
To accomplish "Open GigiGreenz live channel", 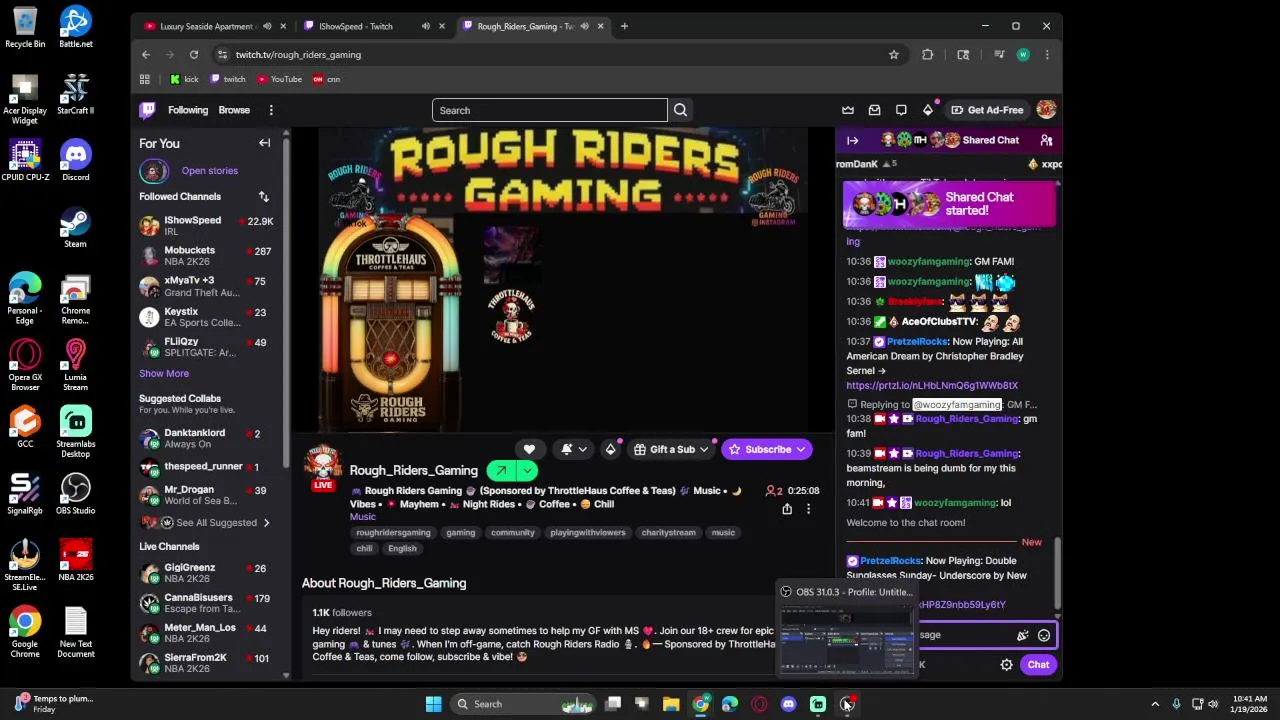I will pos(206,573).
